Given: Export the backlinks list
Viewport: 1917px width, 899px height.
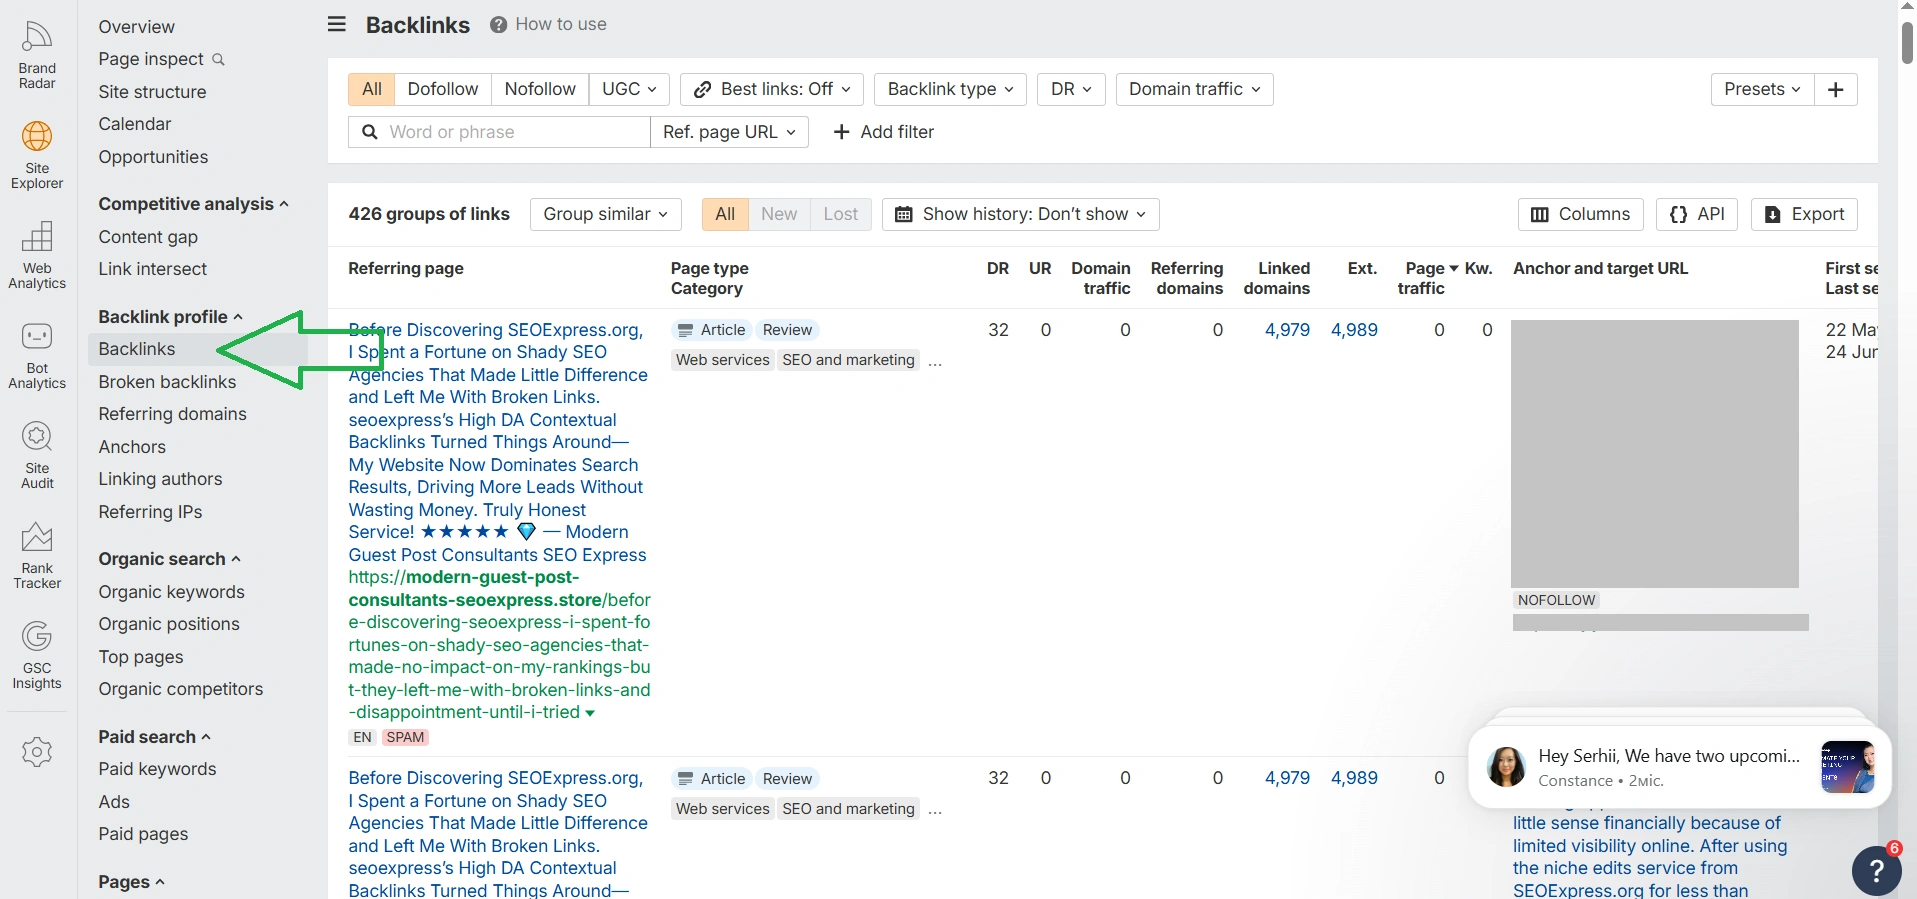Looking at the screenshot, I should coord(1805,214).
